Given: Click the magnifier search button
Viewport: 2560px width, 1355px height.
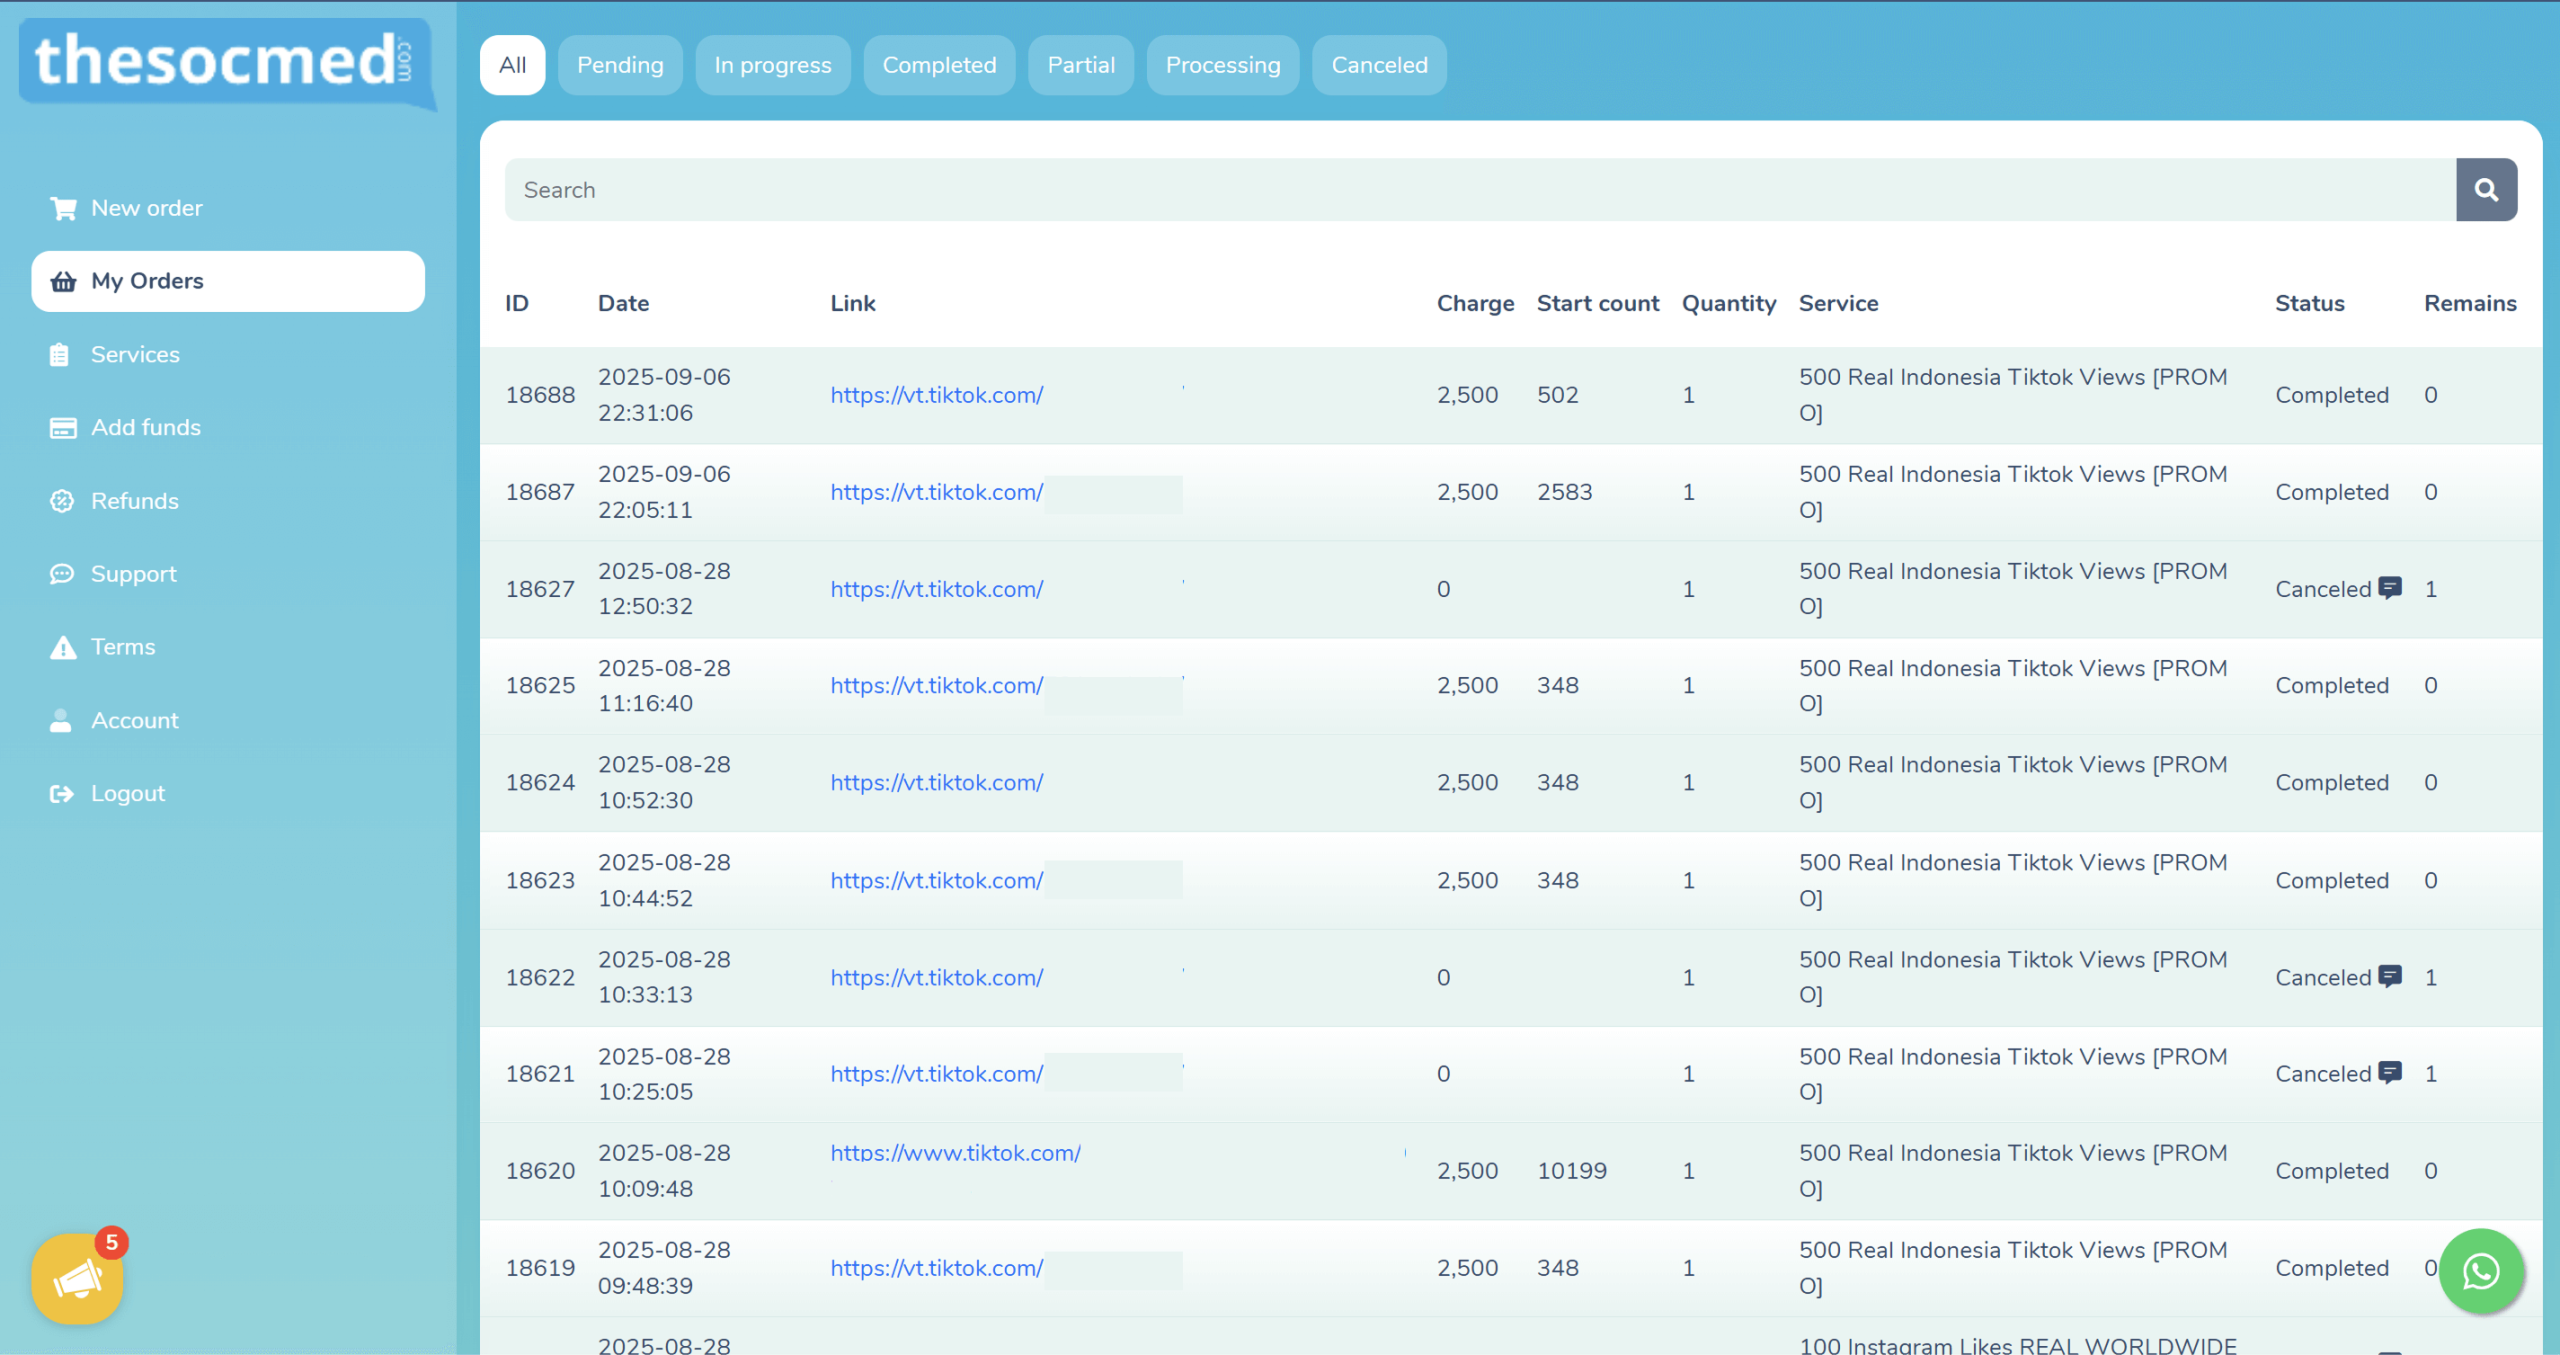Looking at the screenshot, I should [2486, 190].
